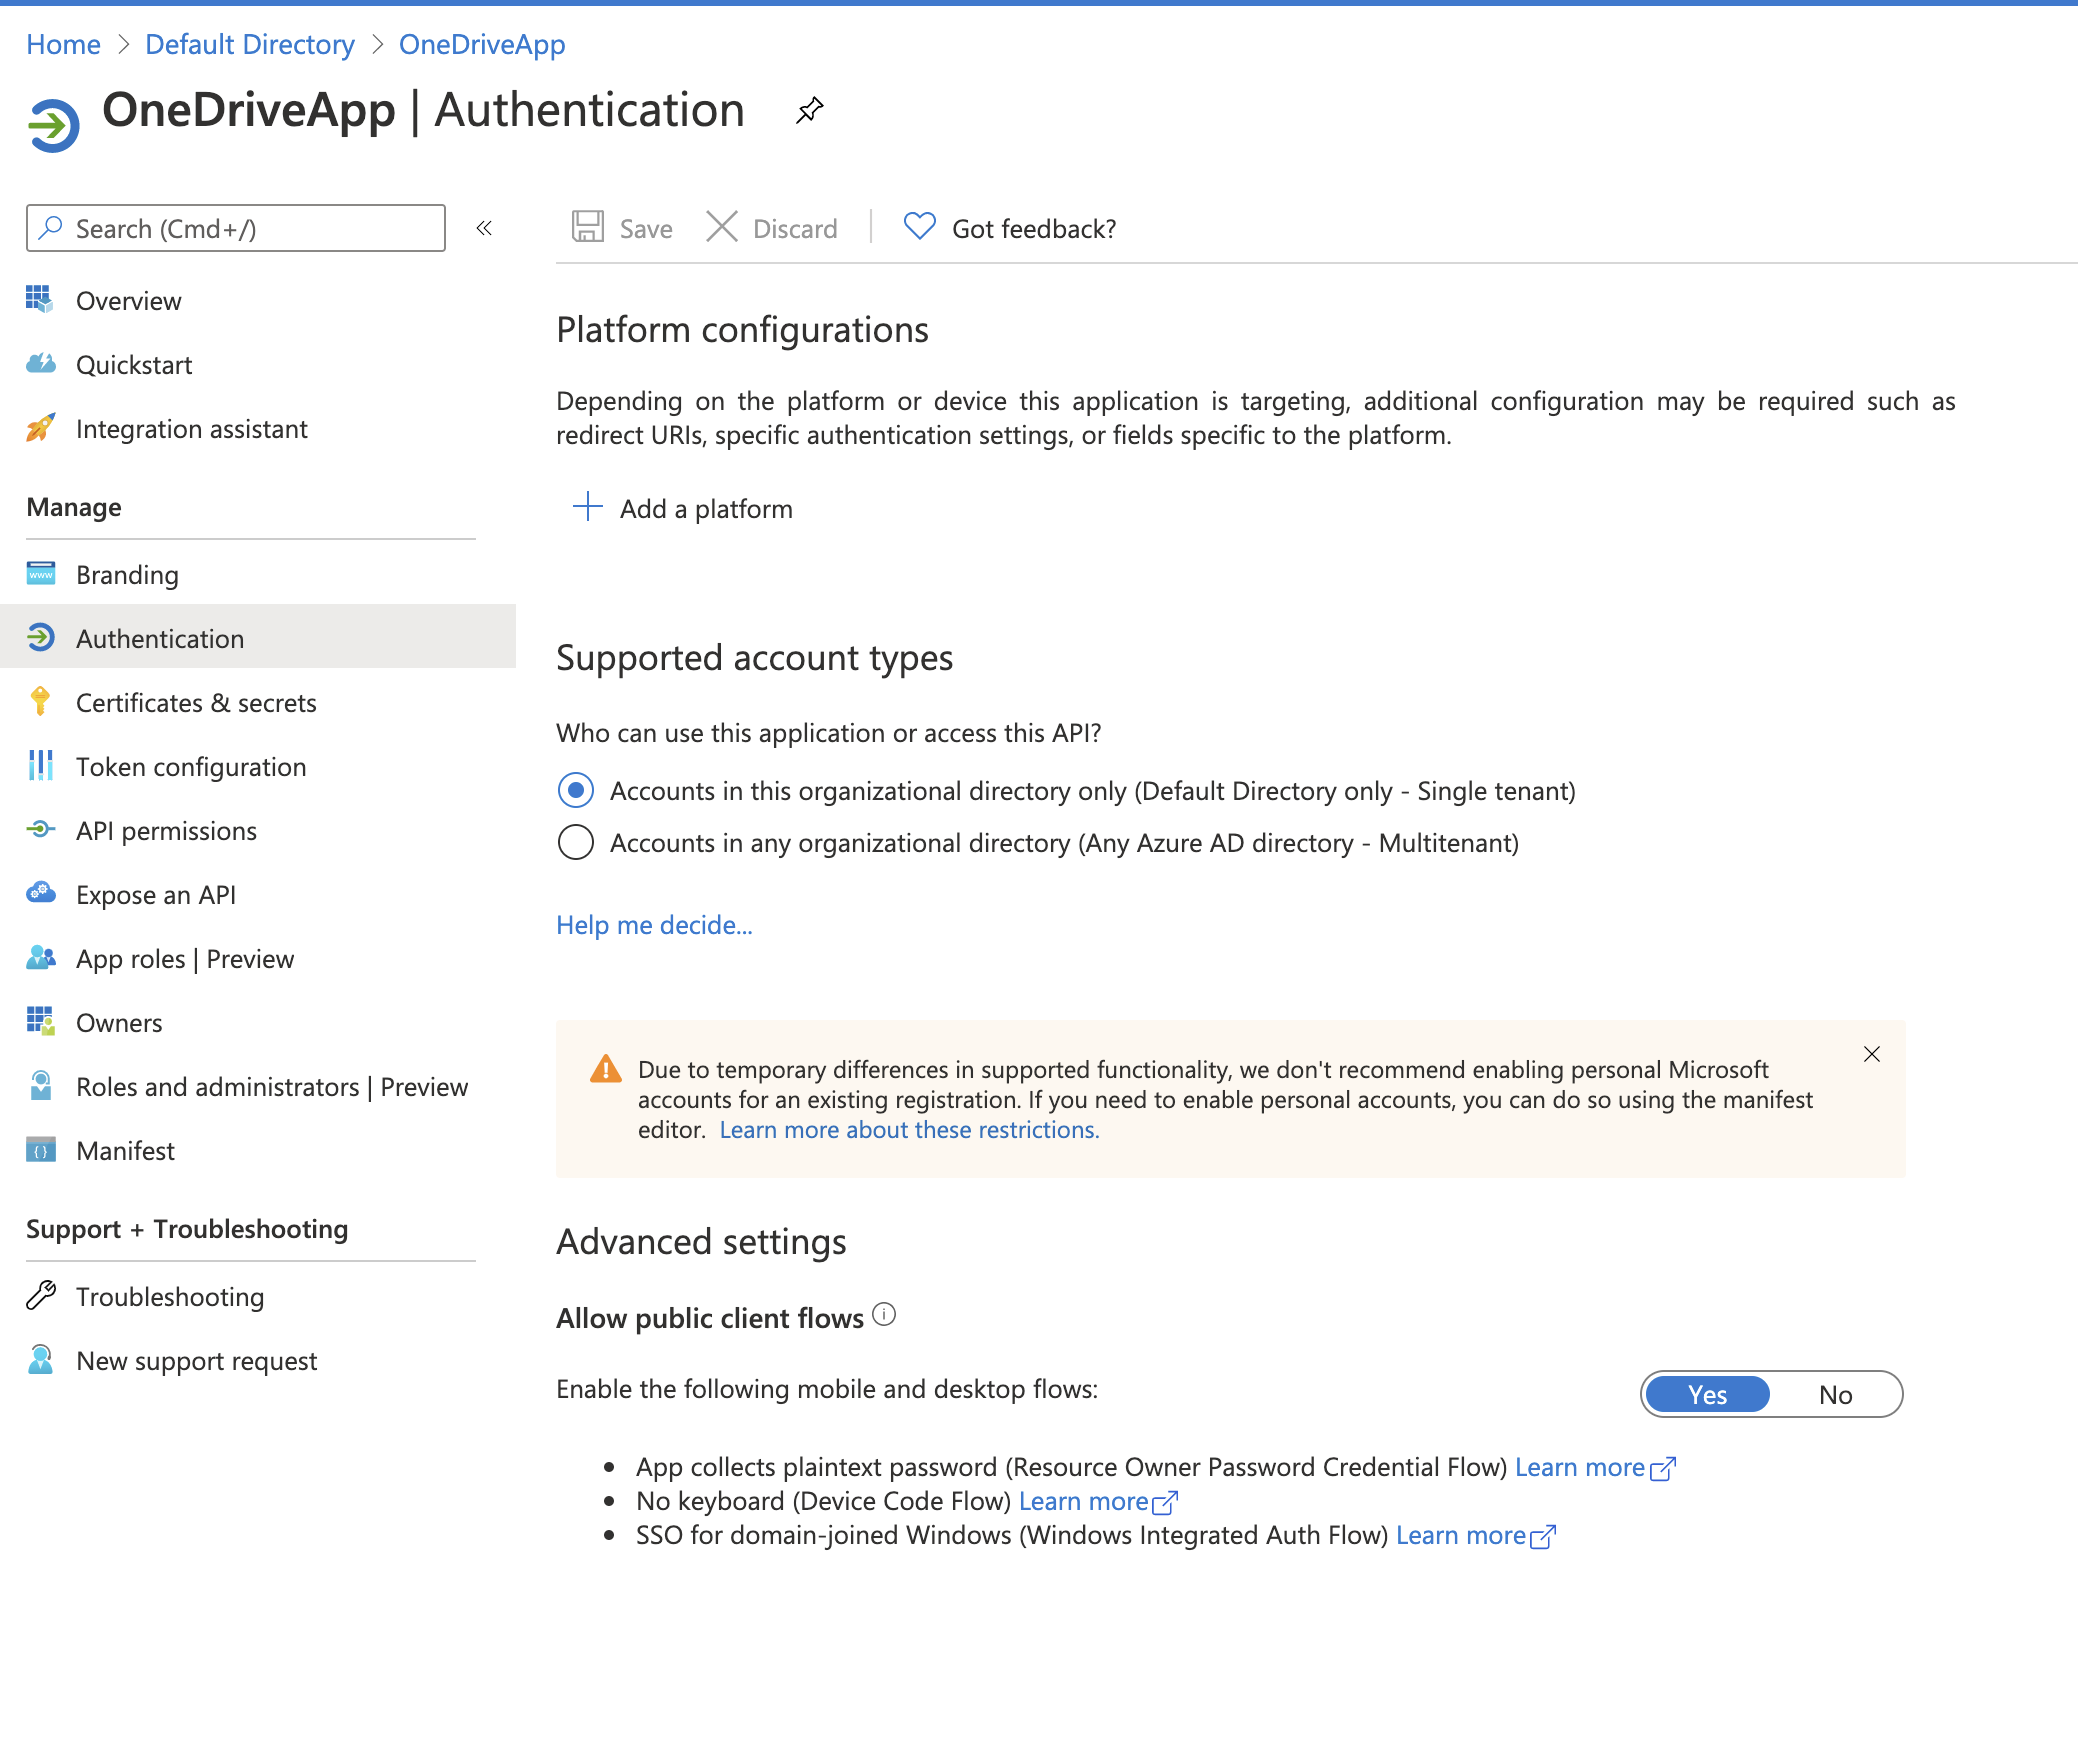Click info icon beside Allow public client flows
Image resolution: width=2078 pixels, height=1744 pixels.
(884, 1315)
